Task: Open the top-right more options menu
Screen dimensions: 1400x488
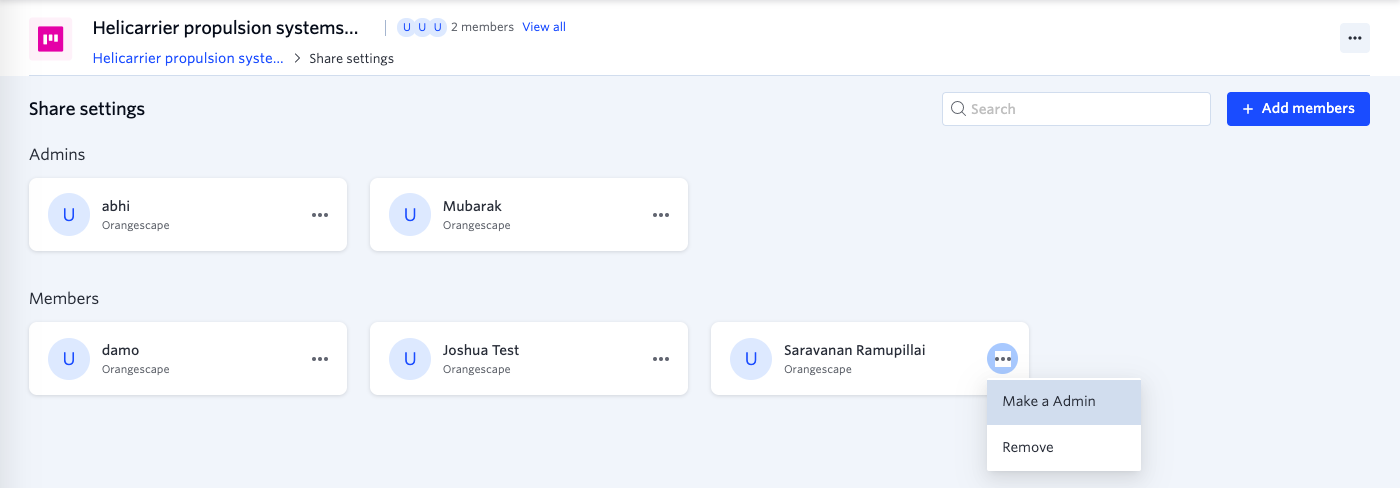Action: coord(1354,38)
